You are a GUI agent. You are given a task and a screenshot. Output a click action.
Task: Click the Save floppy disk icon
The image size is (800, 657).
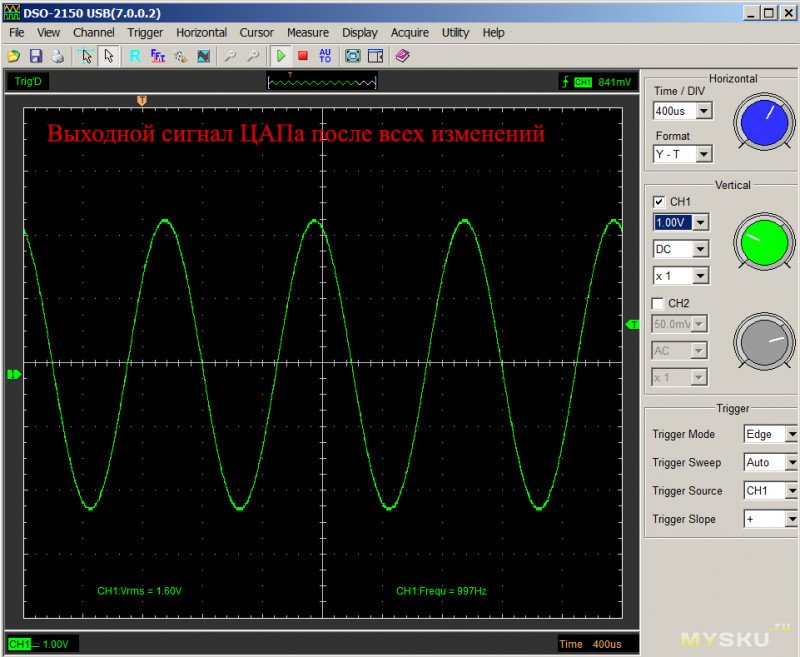coord(36,57)
